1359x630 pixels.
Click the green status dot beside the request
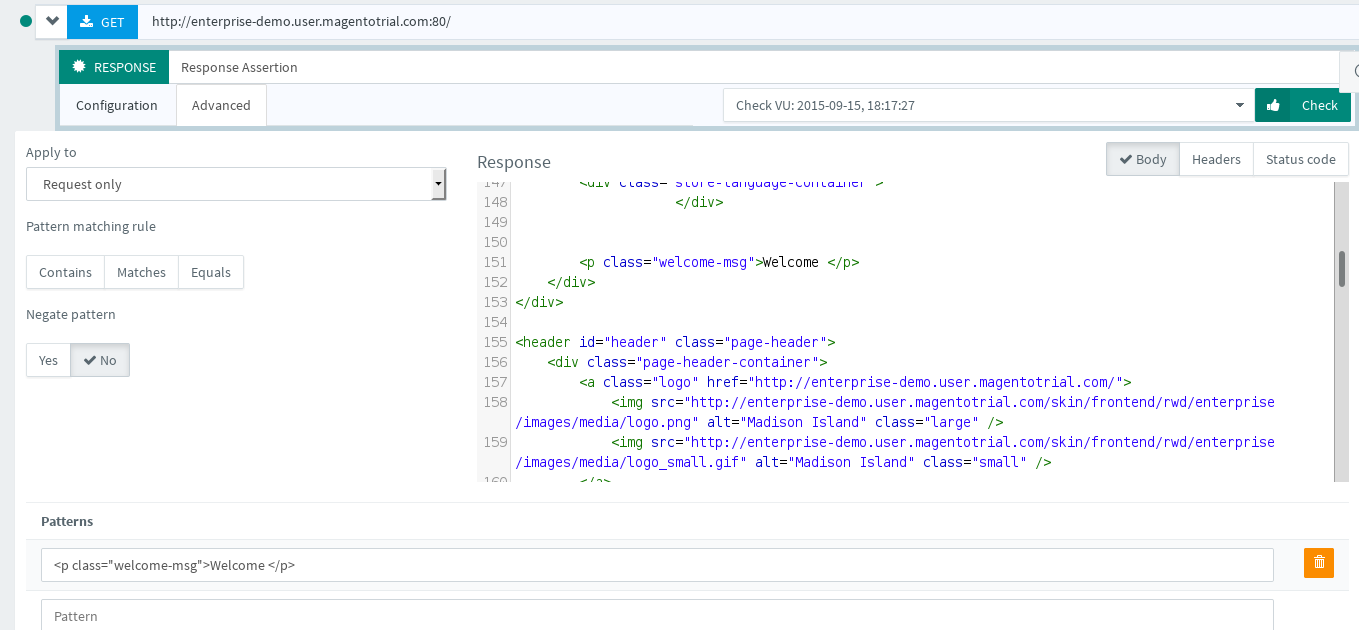(x=26, y=21)
